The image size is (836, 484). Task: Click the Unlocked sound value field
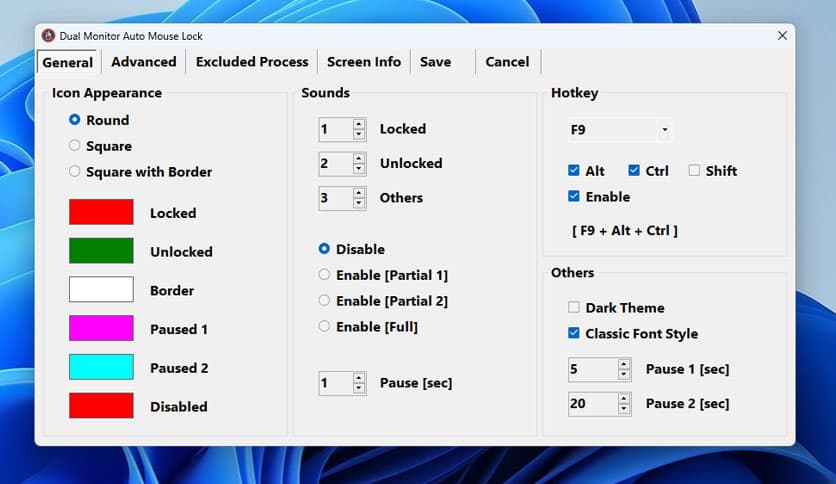tap(336, 164)
